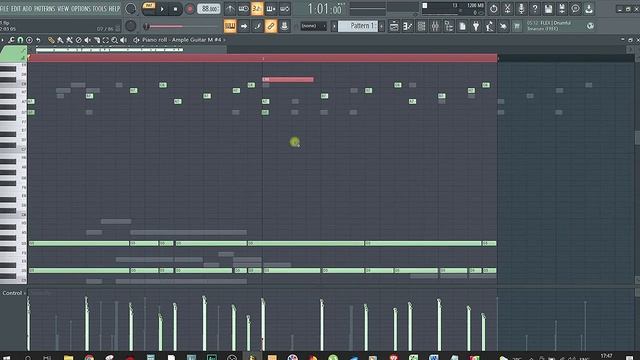
Task: Click the download export icon
Action: (x=589, y=9)
